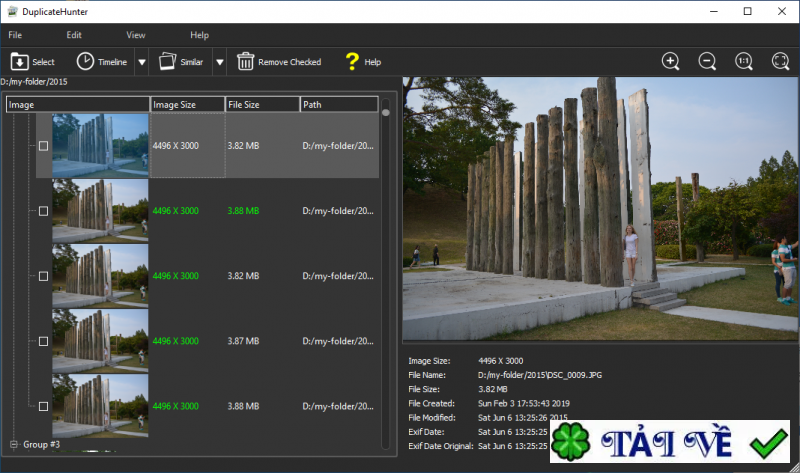Open the File menu
This screenshot has height=473, width=800.
pyautogui.click(x=15, y=35)
